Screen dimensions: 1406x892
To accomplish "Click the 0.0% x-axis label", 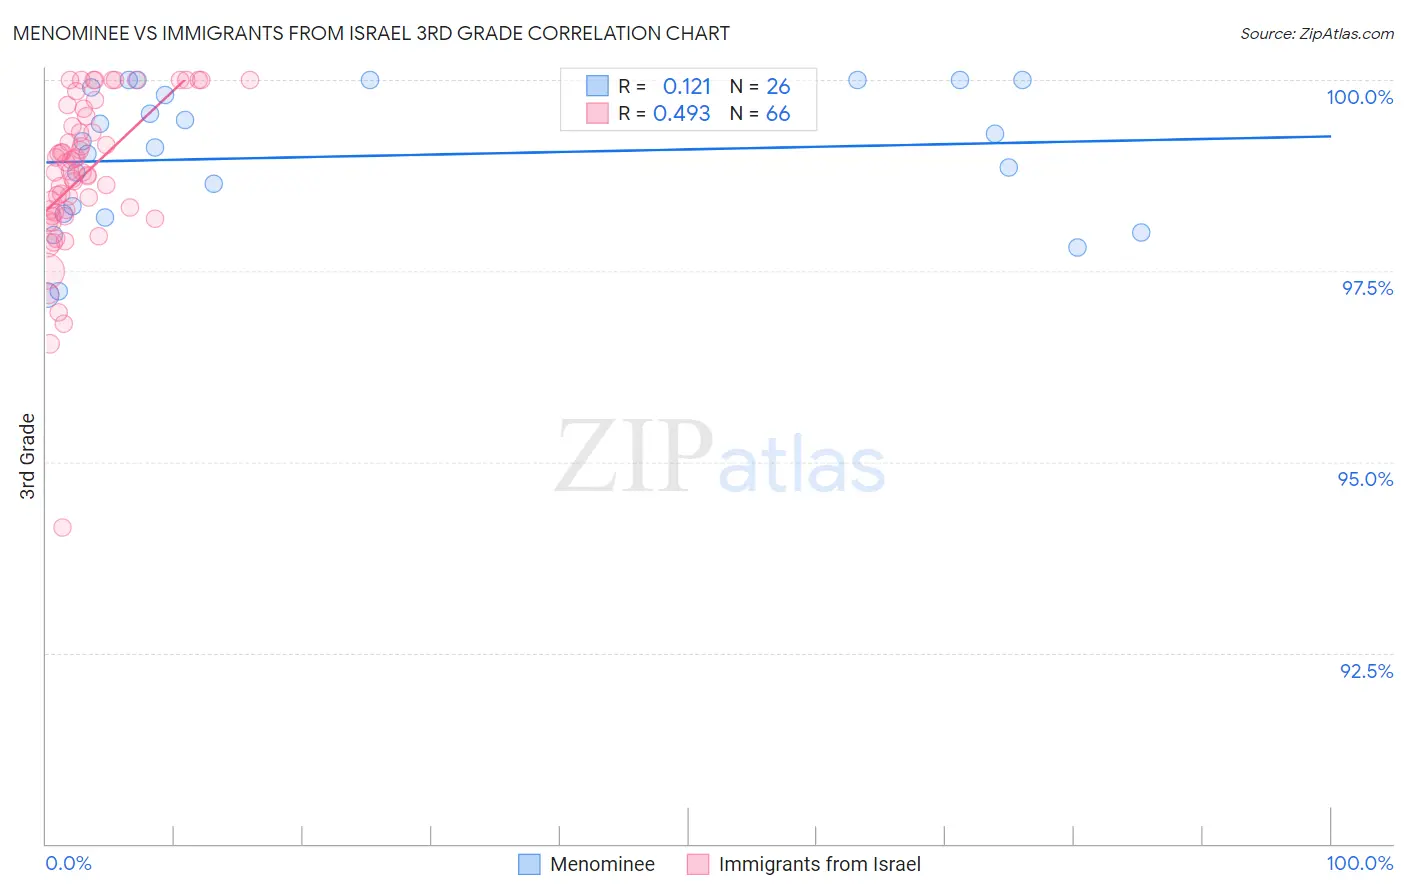I will [68, 863].
